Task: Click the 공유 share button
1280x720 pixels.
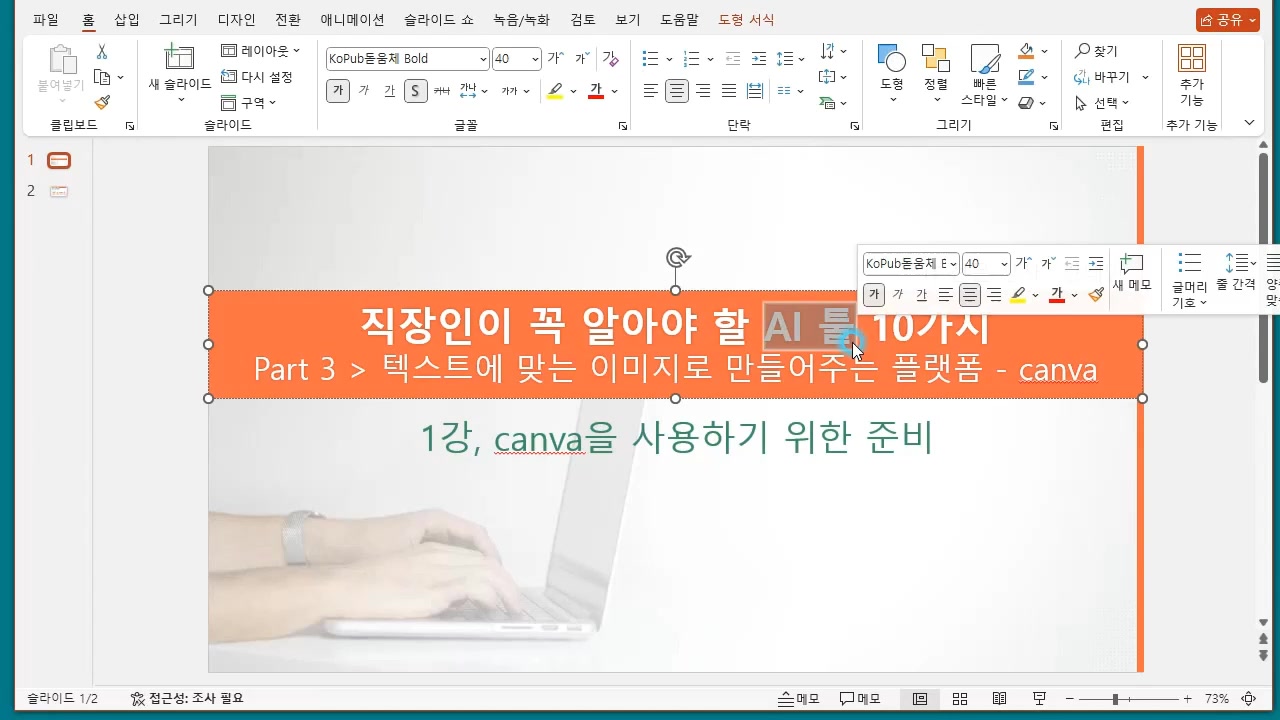Action: pyautogui.click(x=1227, y=19)
